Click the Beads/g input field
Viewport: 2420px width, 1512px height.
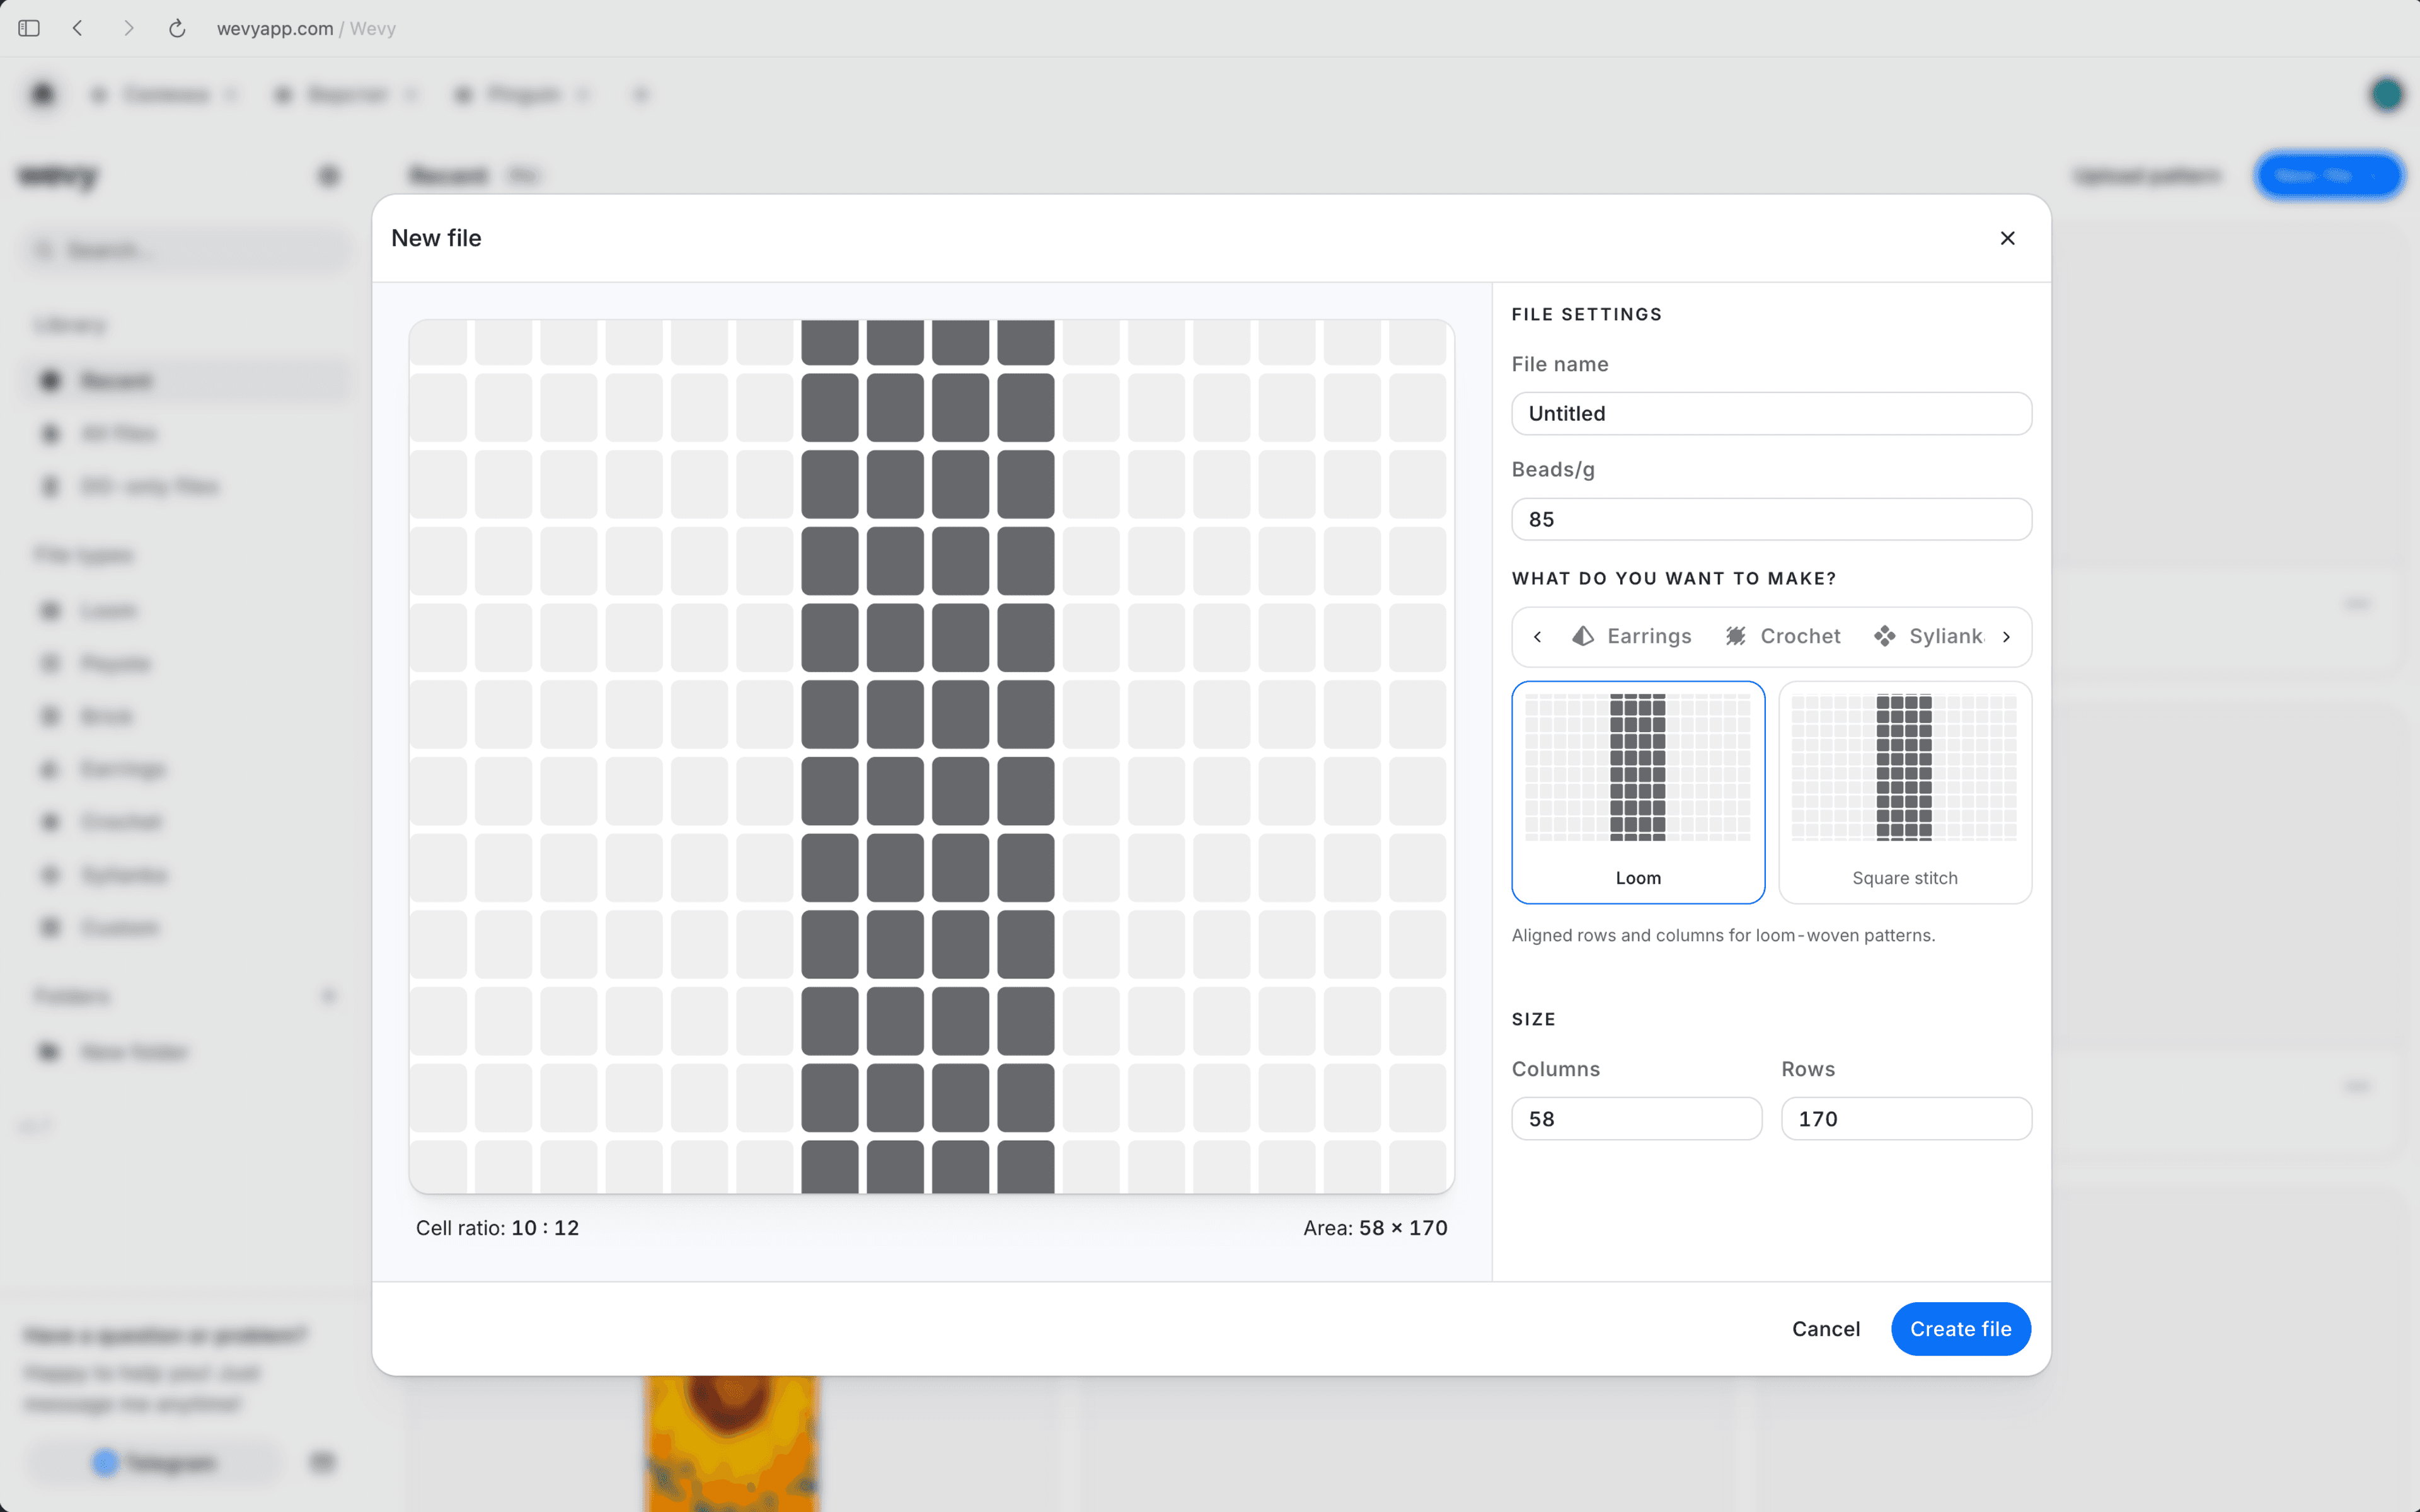pyautogui.click(x=1771, y=519)
